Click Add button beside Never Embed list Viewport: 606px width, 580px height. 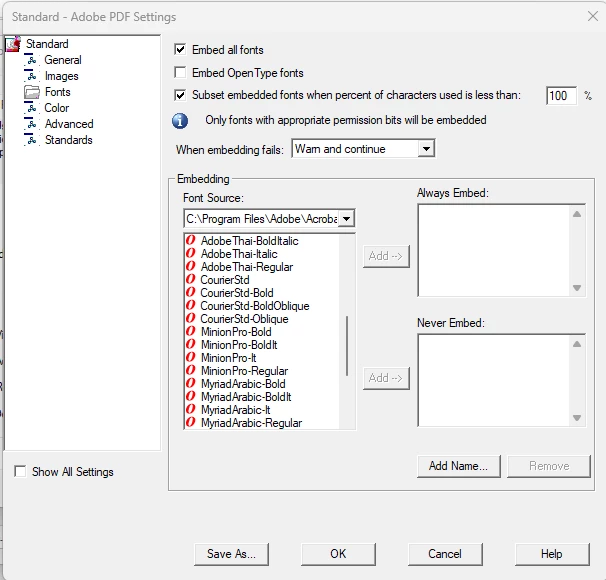coord(386,378)
